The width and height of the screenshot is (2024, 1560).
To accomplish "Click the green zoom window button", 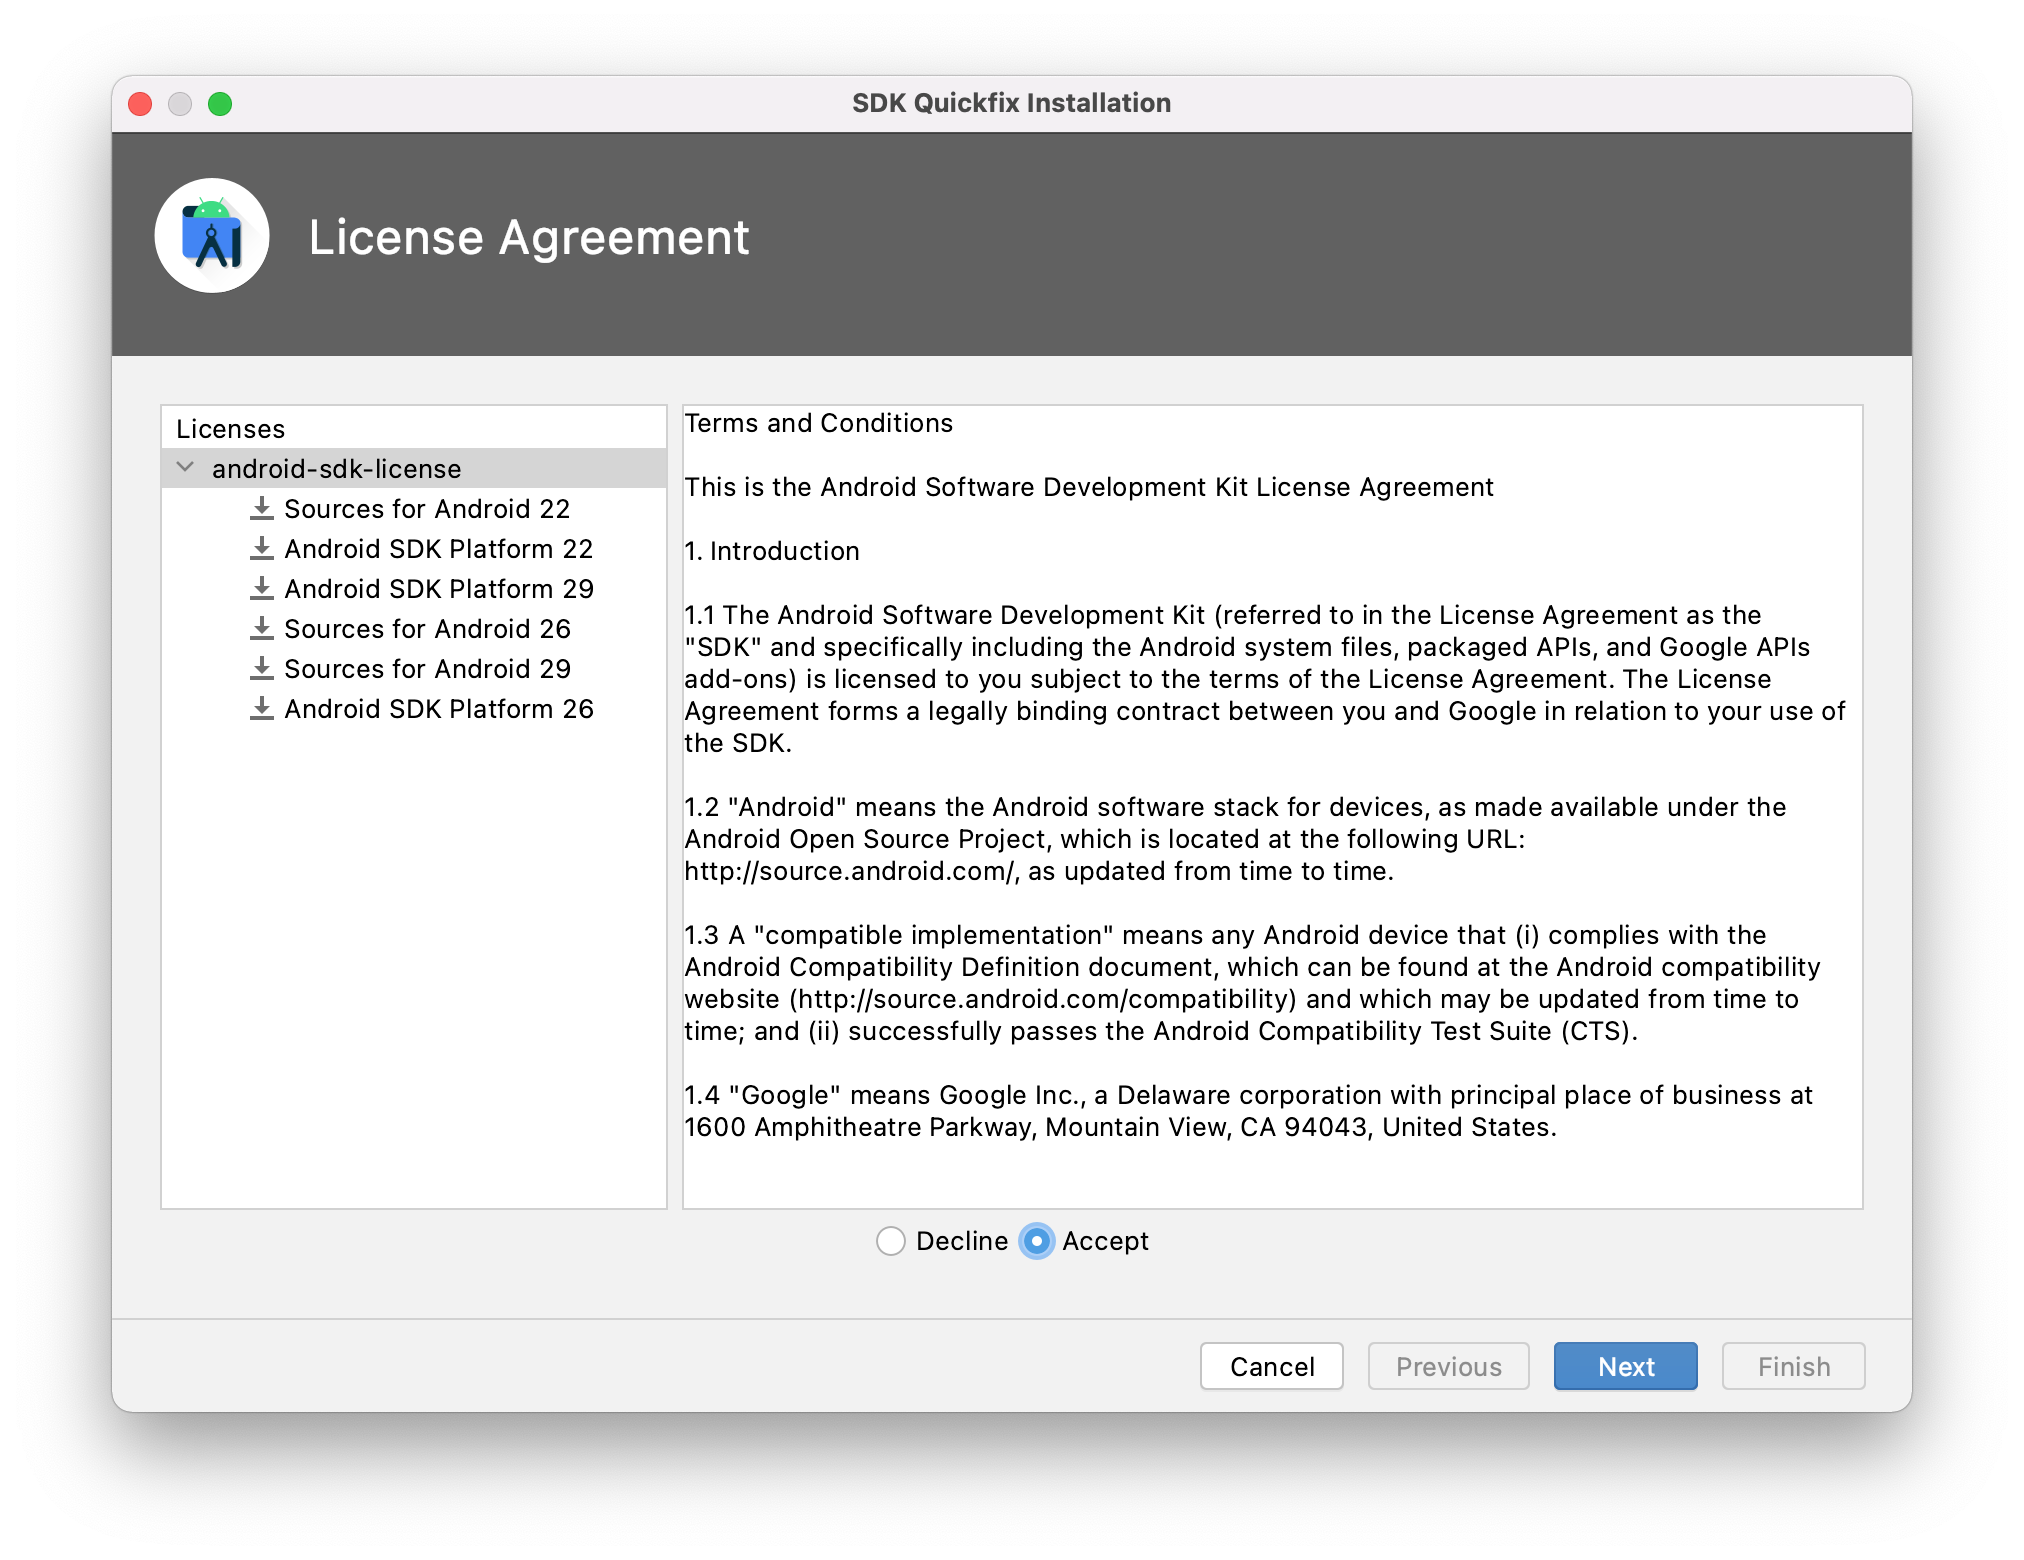I will point(220,104).
